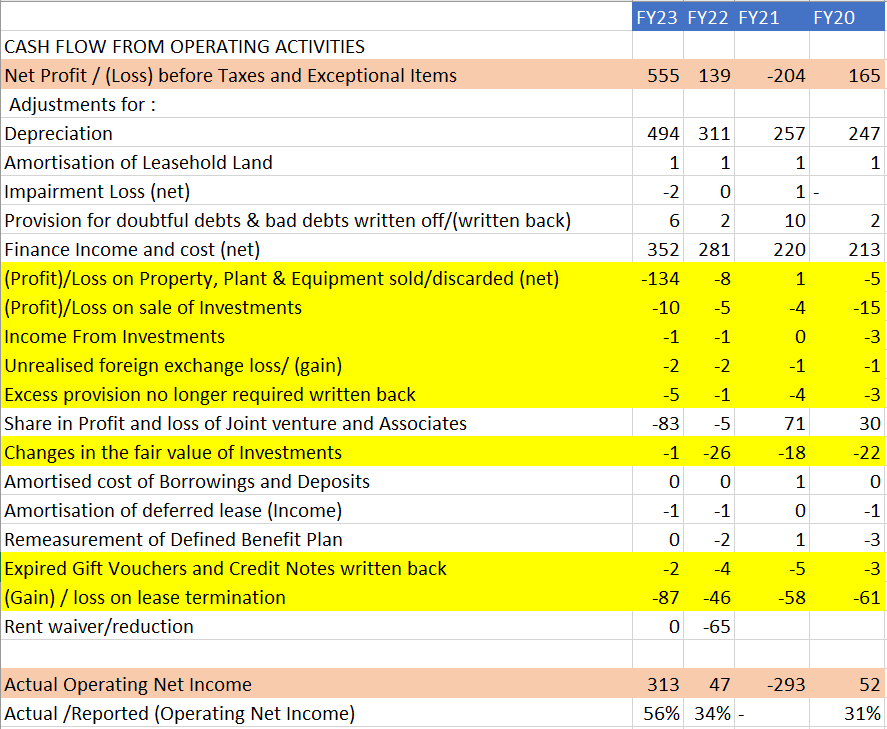
Task: Select the 'Impairment Loss (net)' label cell
Action: [97, 191]
